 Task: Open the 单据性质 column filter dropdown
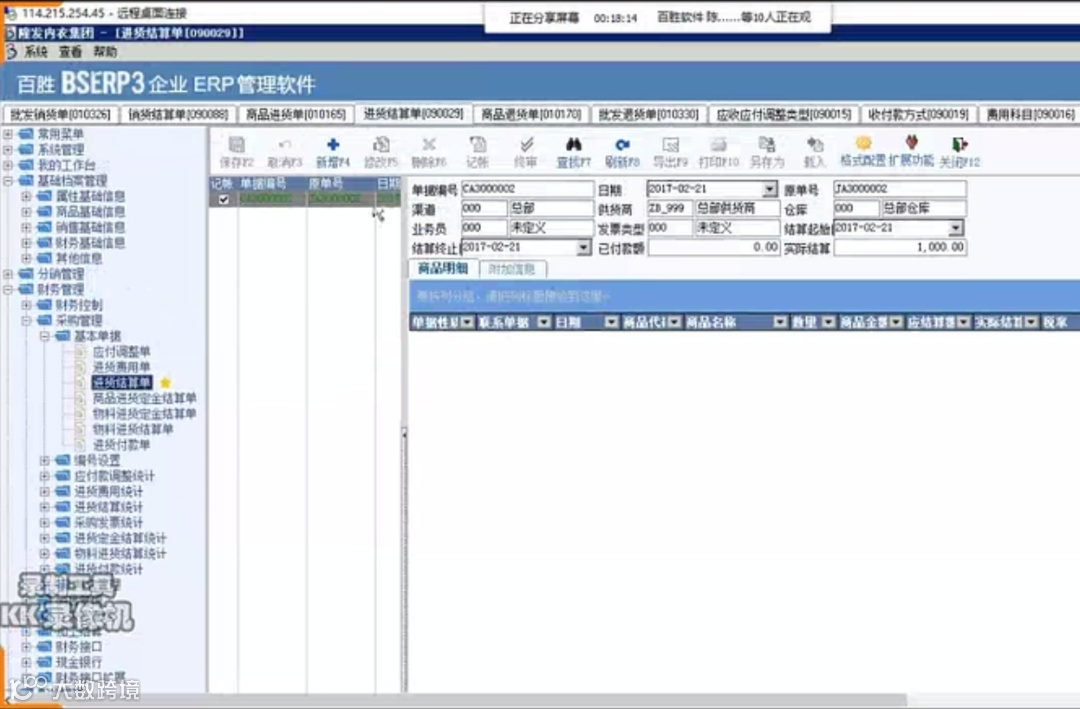click(468, 322)
